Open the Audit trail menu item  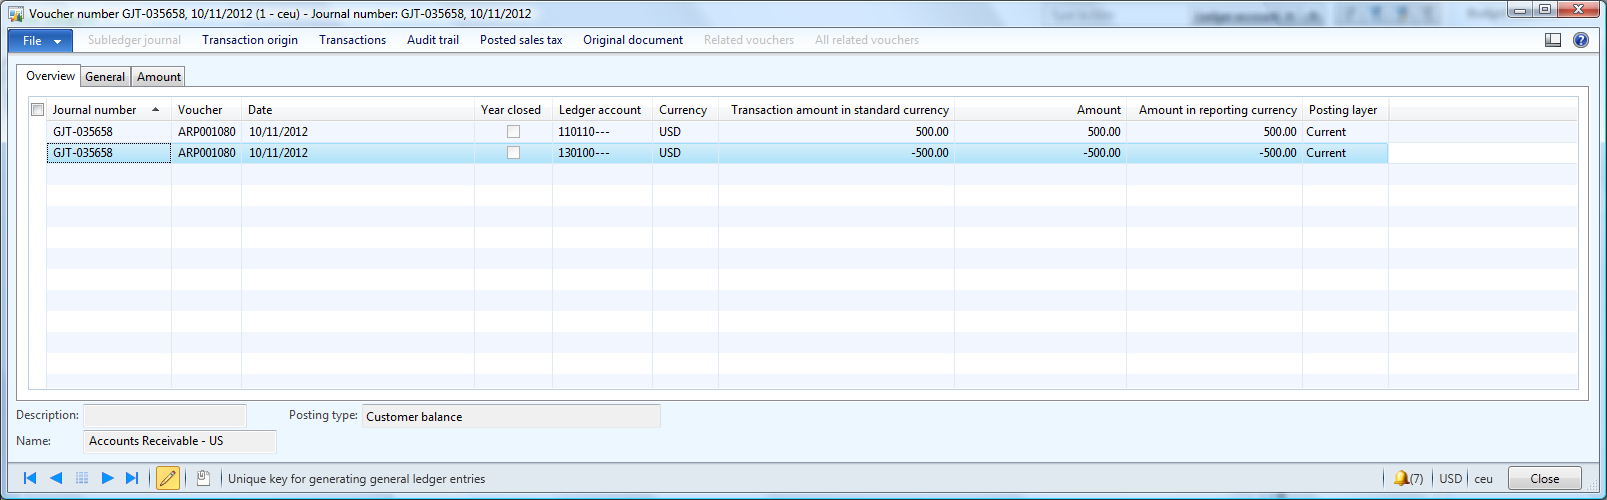coord(433,40)
